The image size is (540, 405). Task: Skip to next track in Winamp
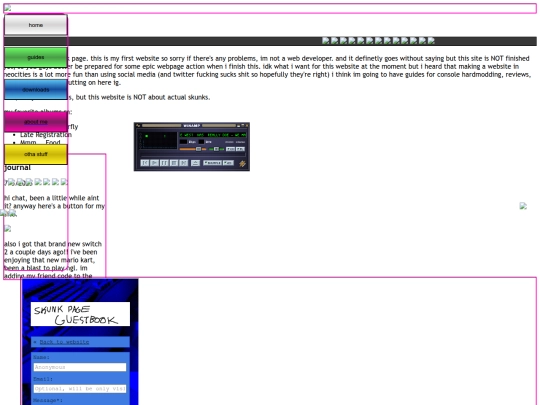184,163
